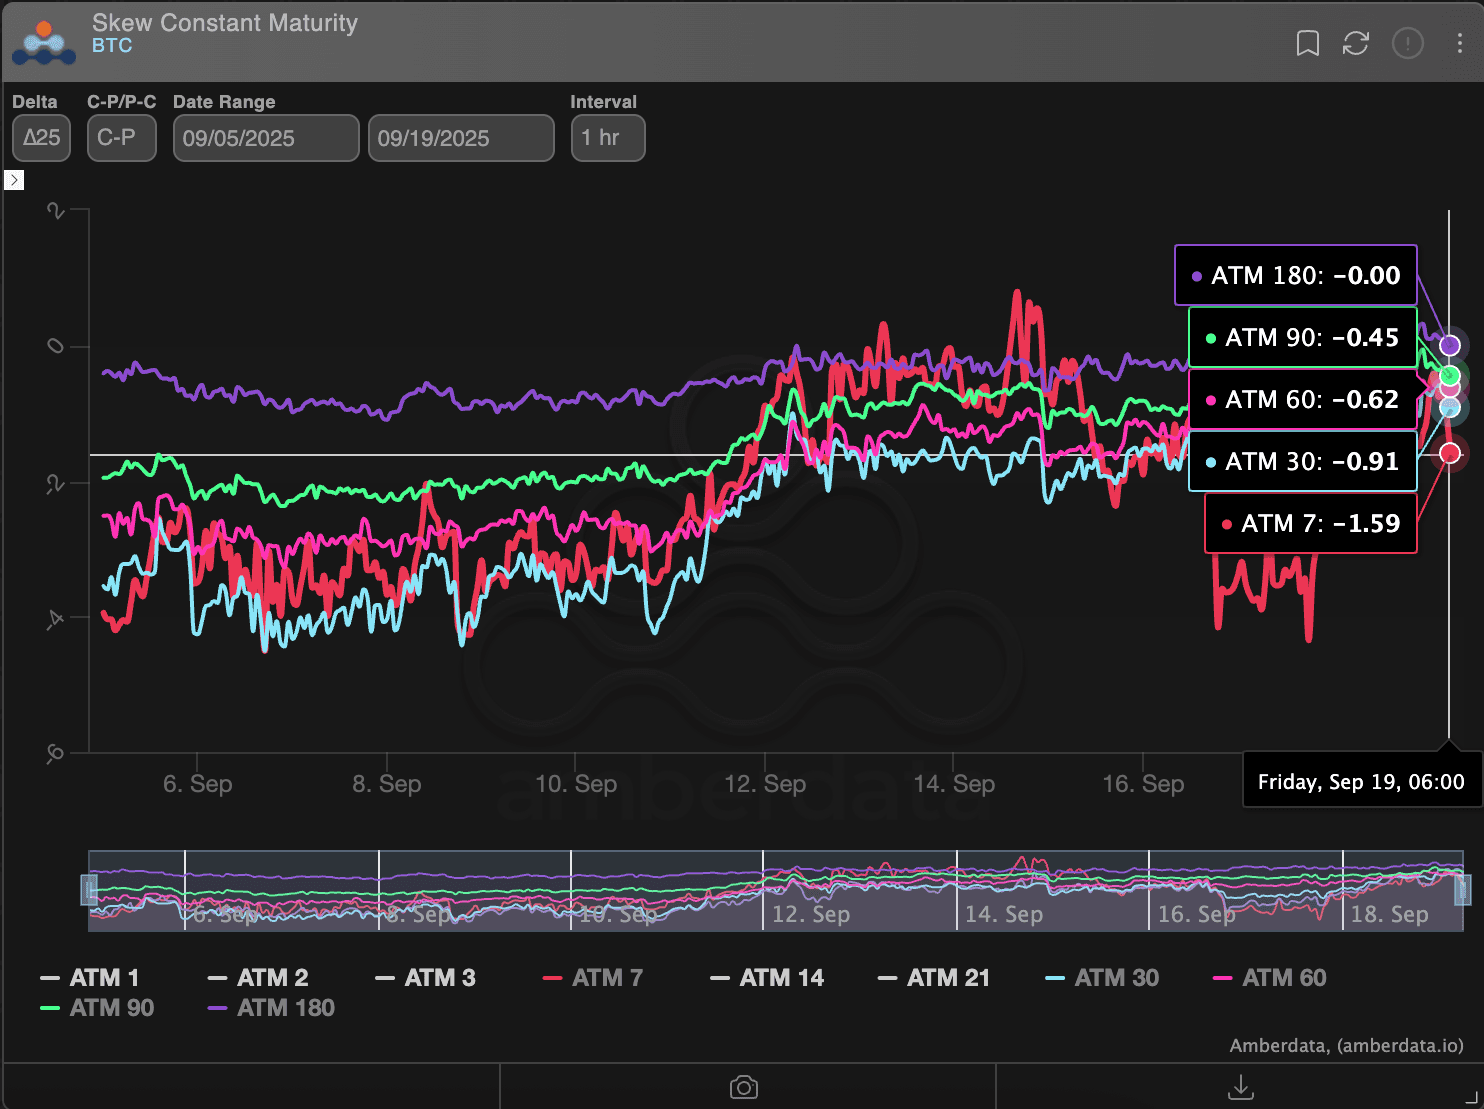1484x1109 pixels.
Task: Open the start date picker 09/05/2025
Action: point(265,137)
